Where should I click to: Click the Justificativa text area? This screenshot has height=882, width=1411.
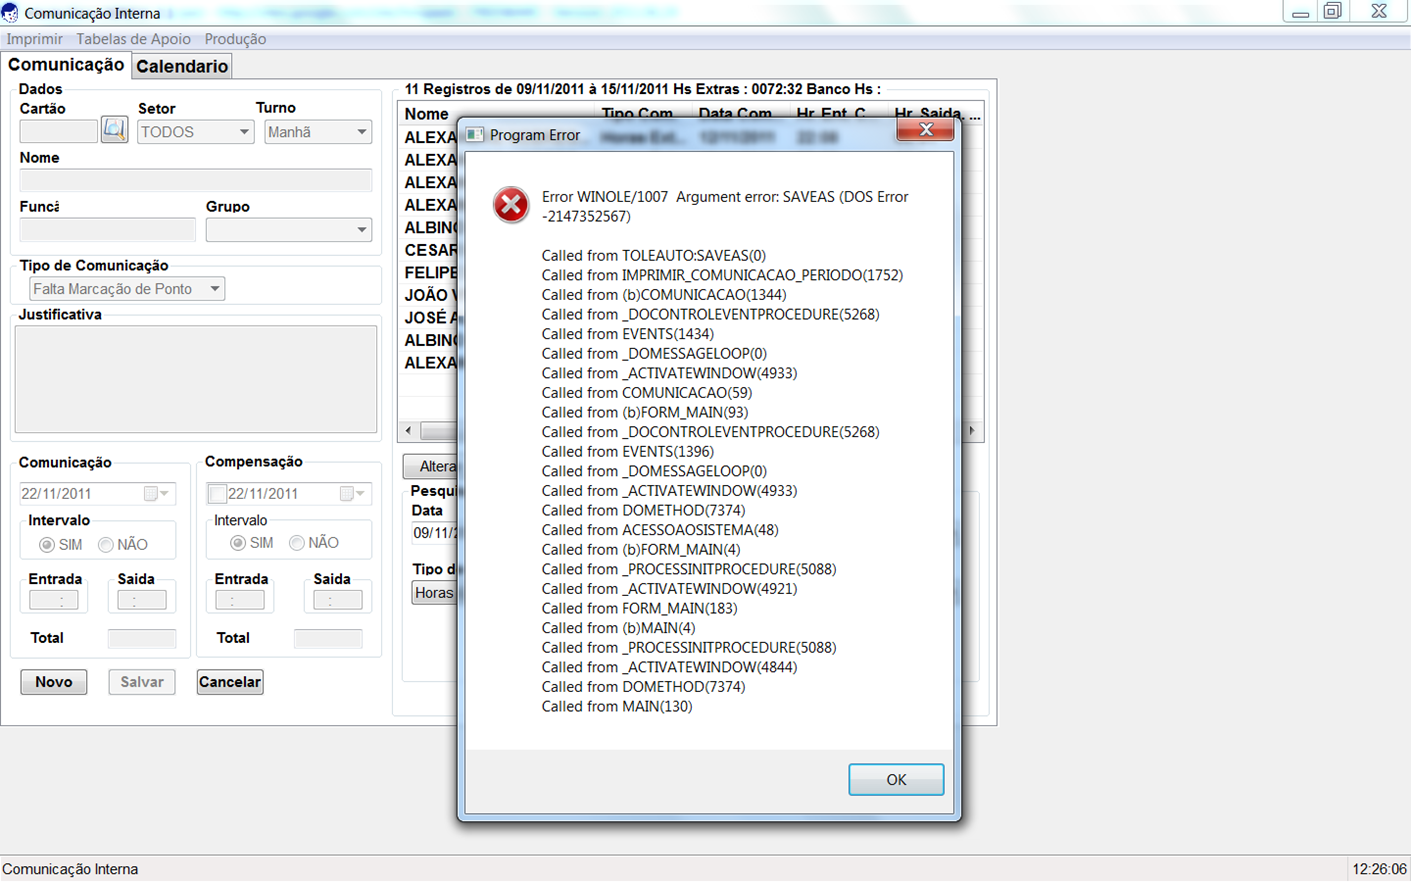(x=196, y=379)
